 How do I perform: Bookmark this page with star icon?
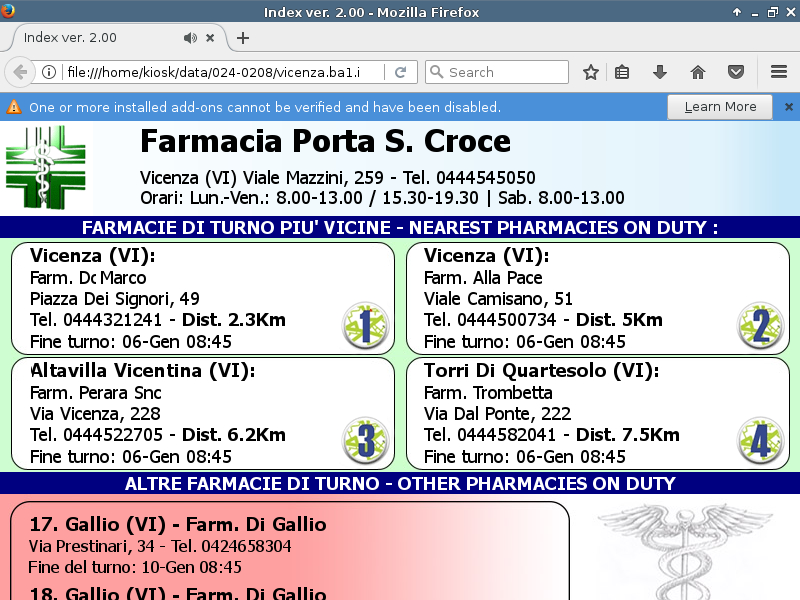[591, 72]
